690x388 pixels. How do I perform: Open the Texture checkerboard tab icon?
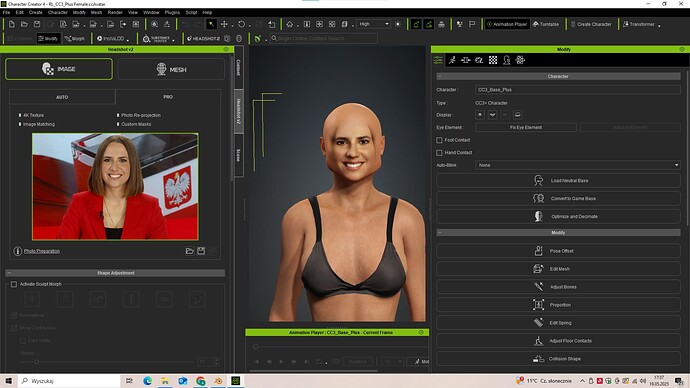(493, 60)
